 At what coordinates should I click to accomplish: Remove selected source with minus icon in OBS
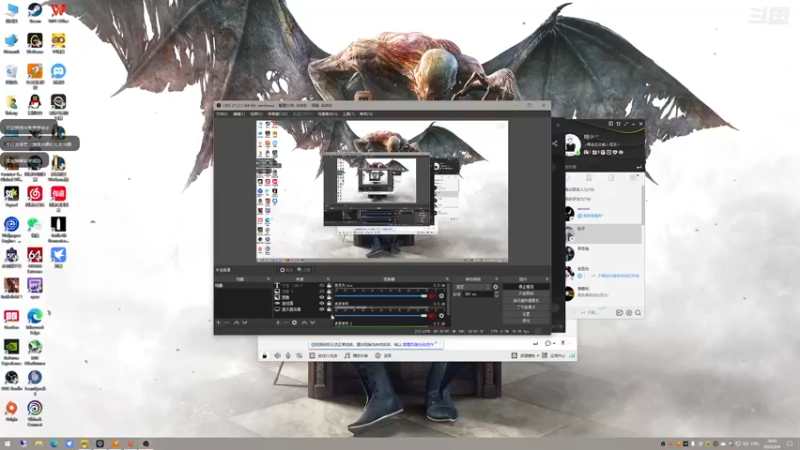(x=286, y=322)
